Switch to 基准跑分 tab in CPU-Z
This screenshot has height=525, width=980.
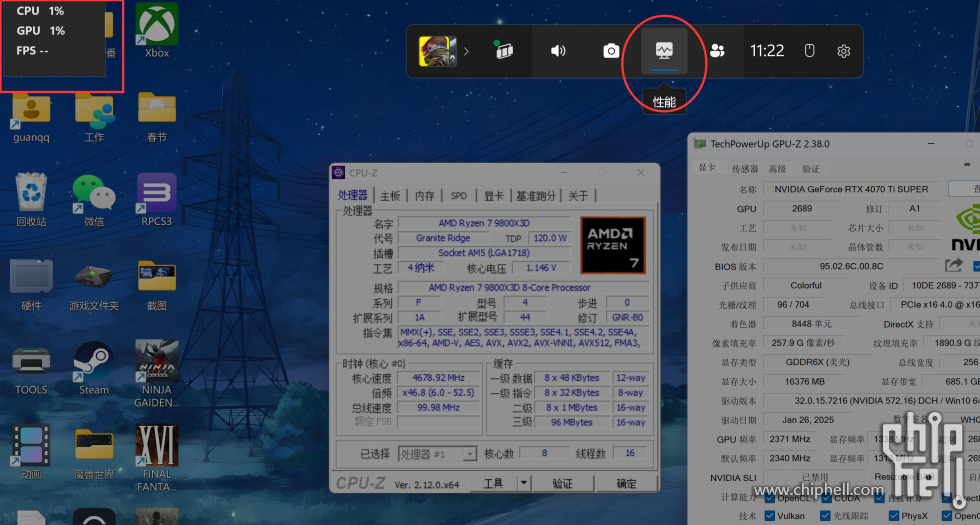(x=536, y=196)
